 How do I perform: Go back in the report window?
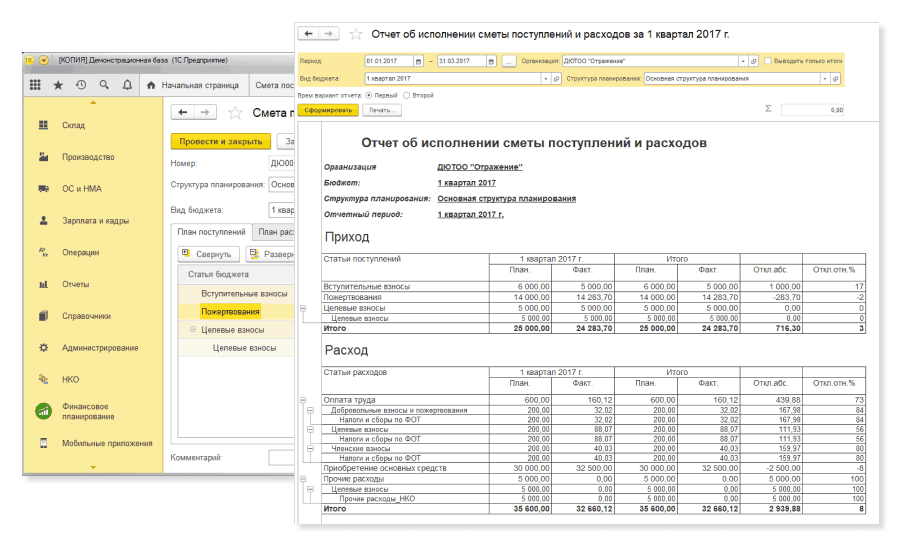(308, 34)
